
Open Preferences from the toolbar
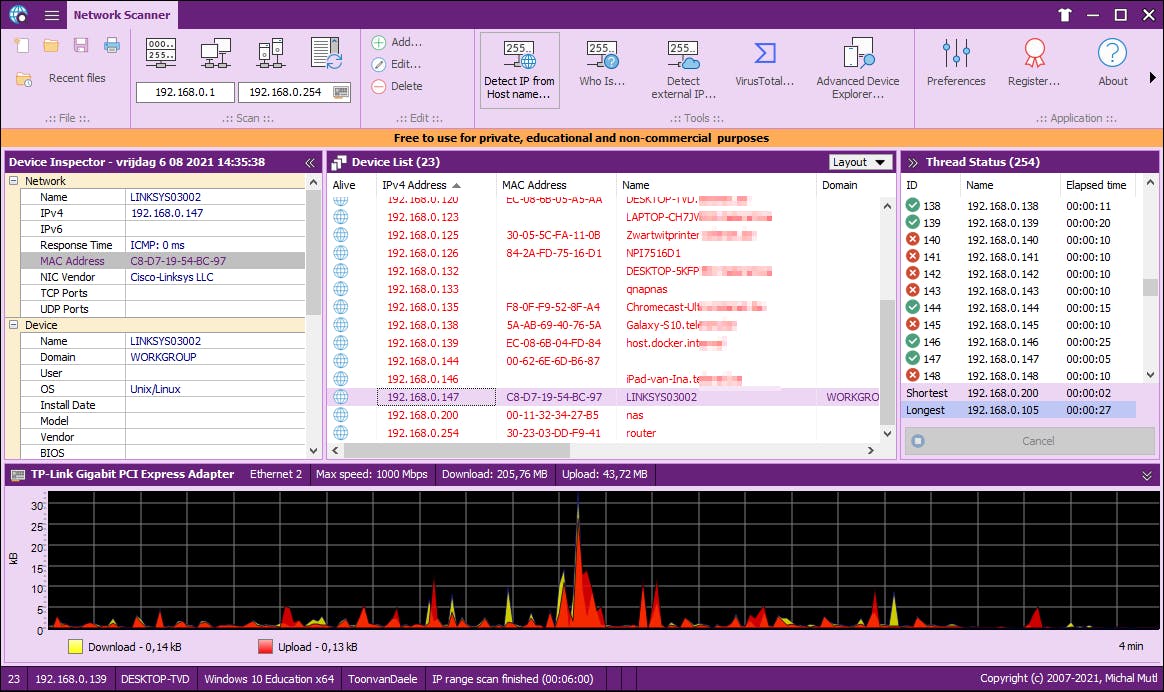(955, 63)
